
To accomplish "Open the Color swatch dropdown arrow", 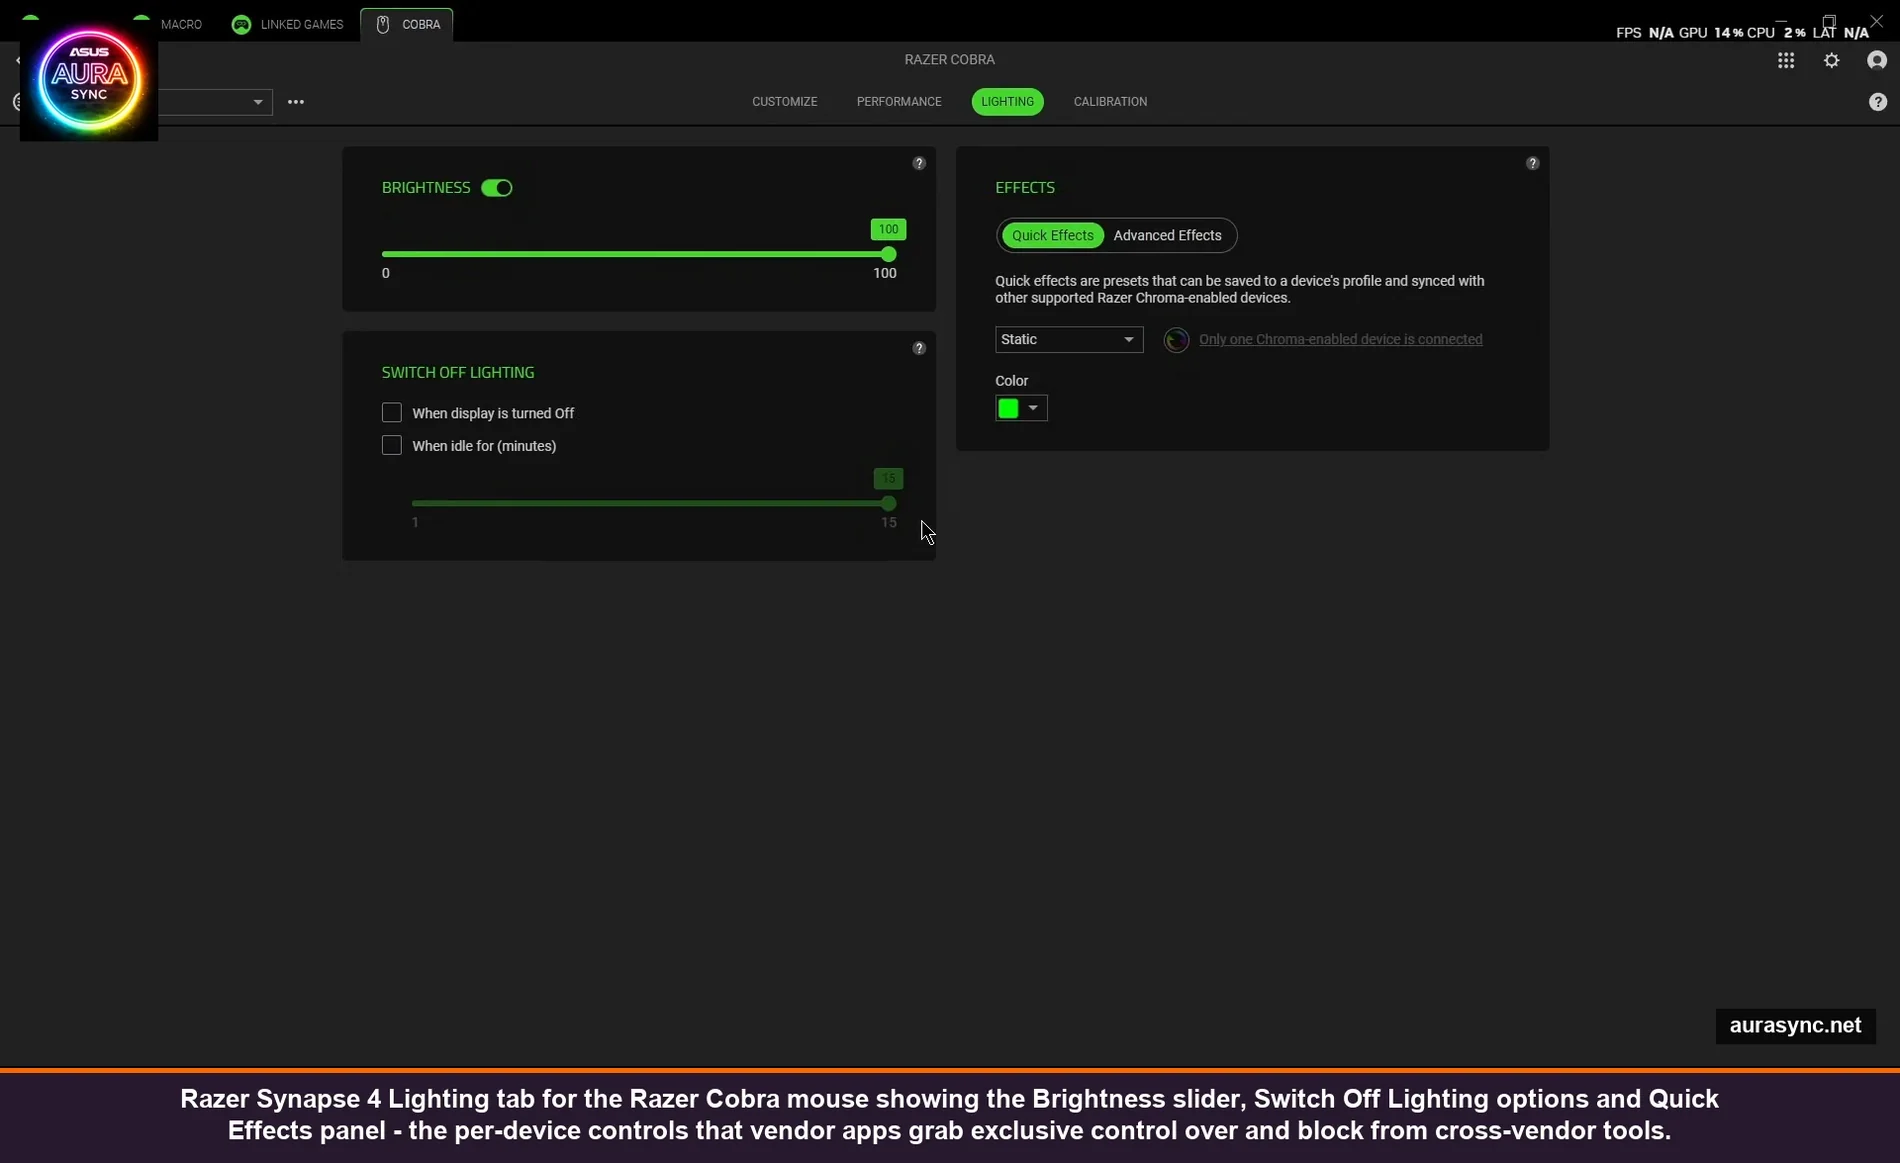I will (x=1034, y=408).
